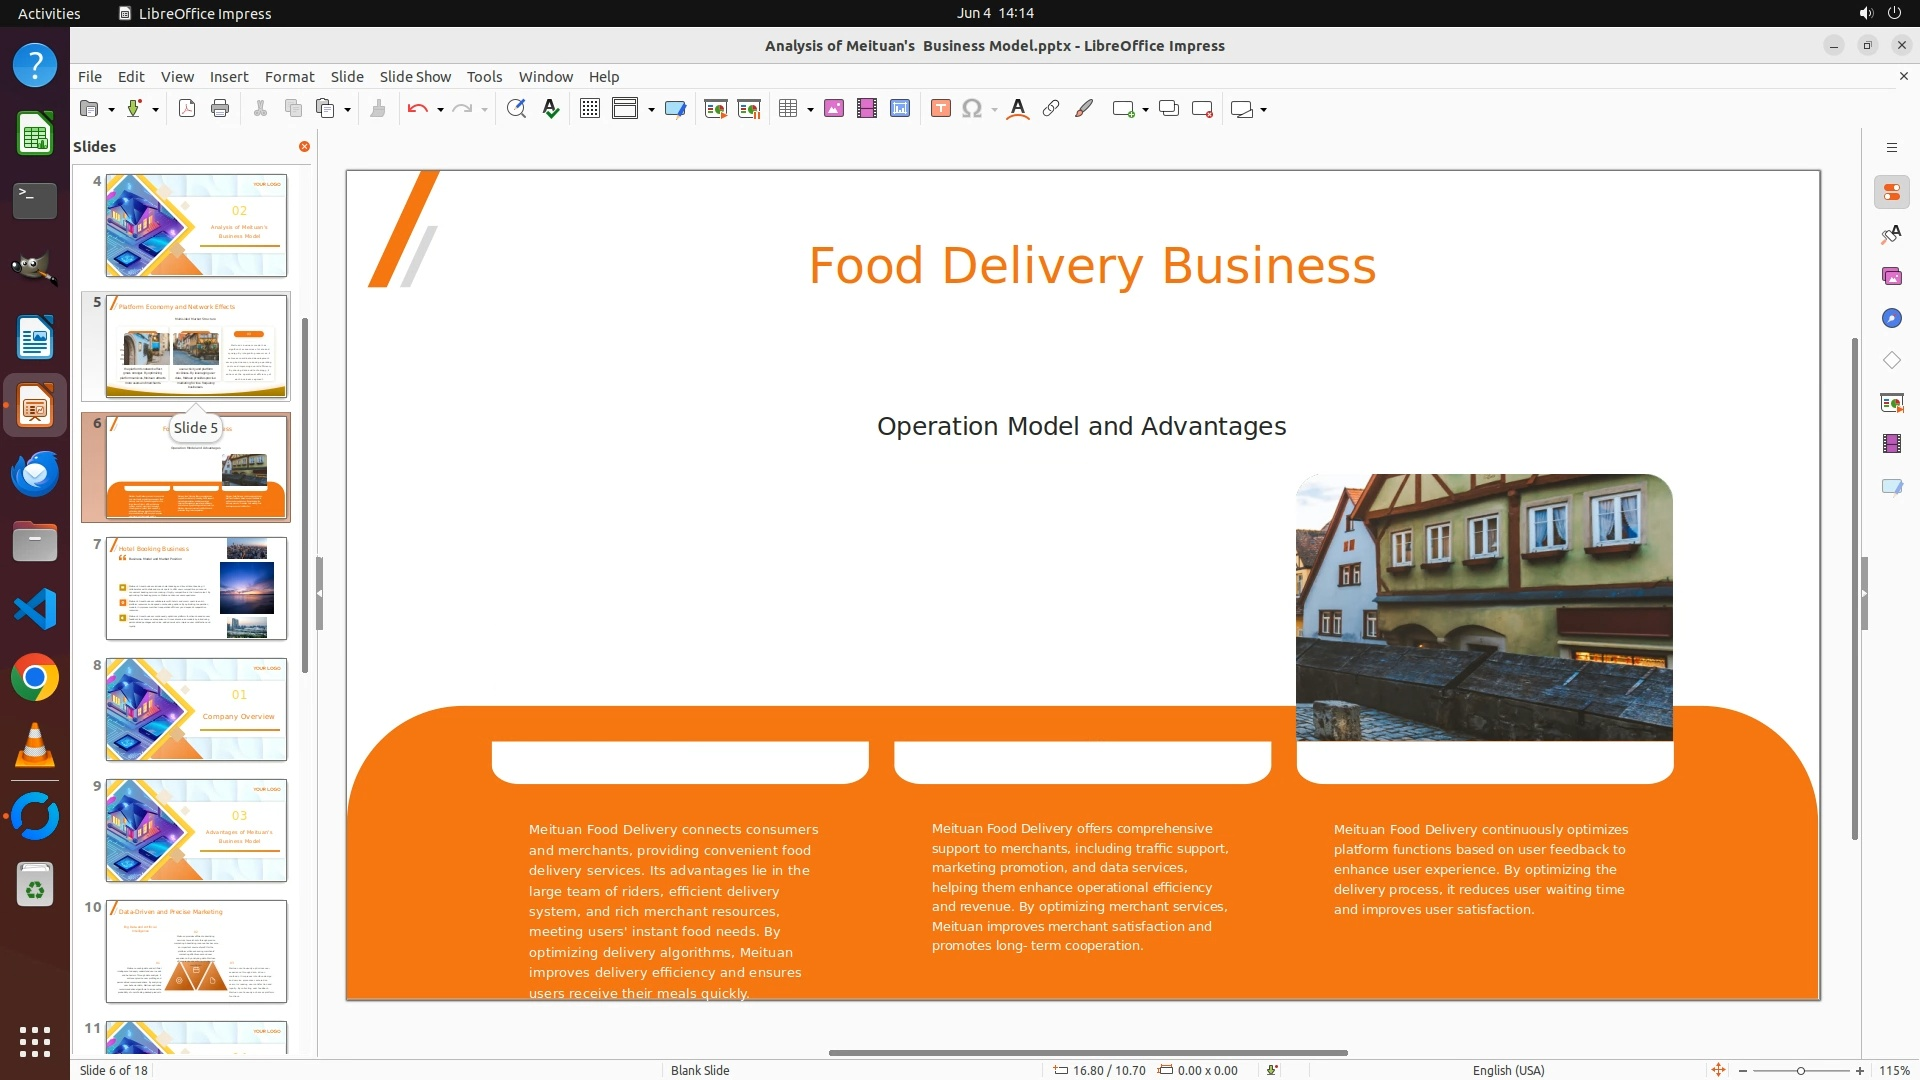The image size is (1920, 1080).
Task: Open the Format menu
Action: point(289,76)
